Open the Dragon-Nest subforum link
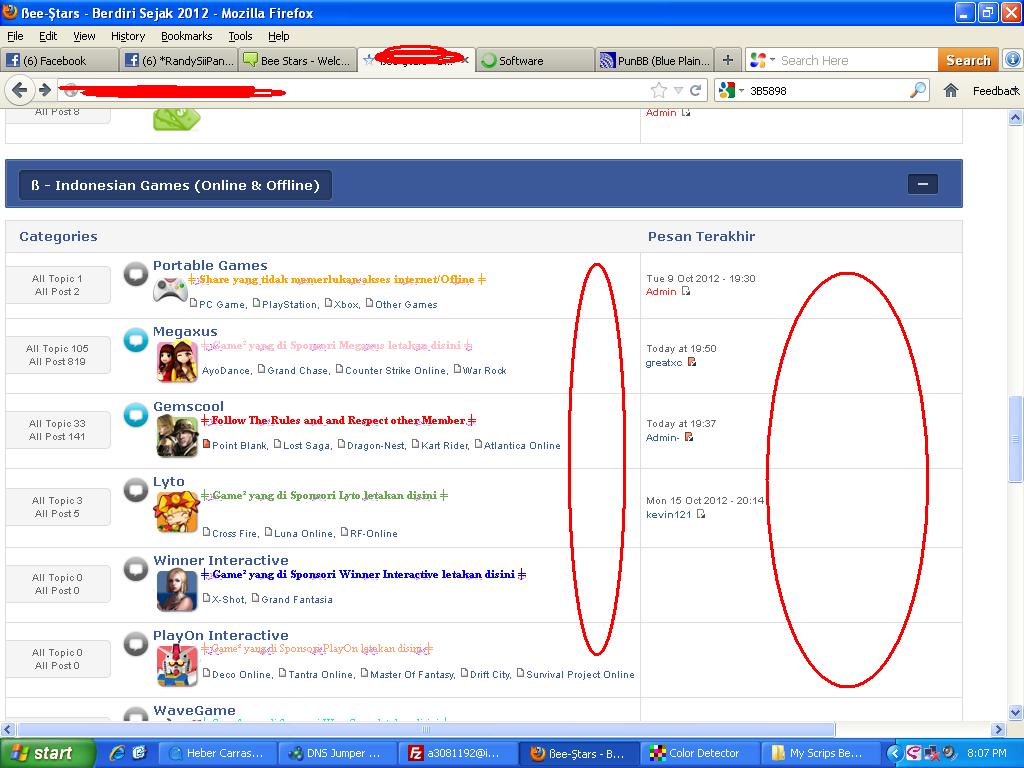The image size is (1024, 768). [376, 445]
